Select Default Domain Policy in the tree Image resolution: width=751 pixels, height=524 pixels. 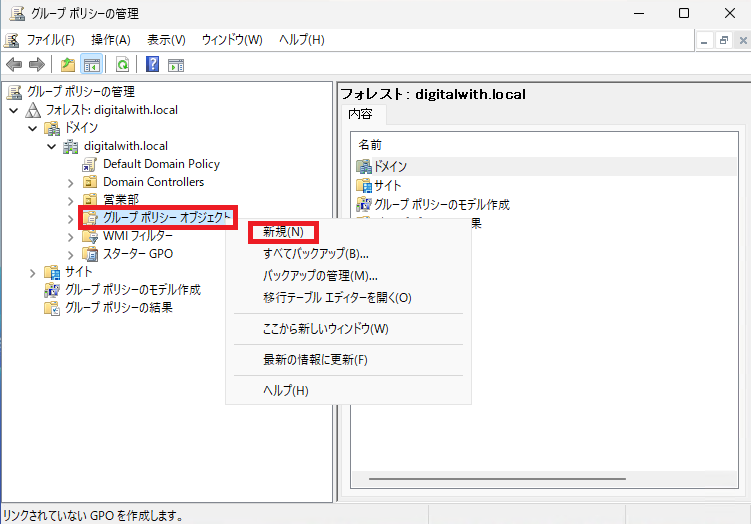point(161,164)
